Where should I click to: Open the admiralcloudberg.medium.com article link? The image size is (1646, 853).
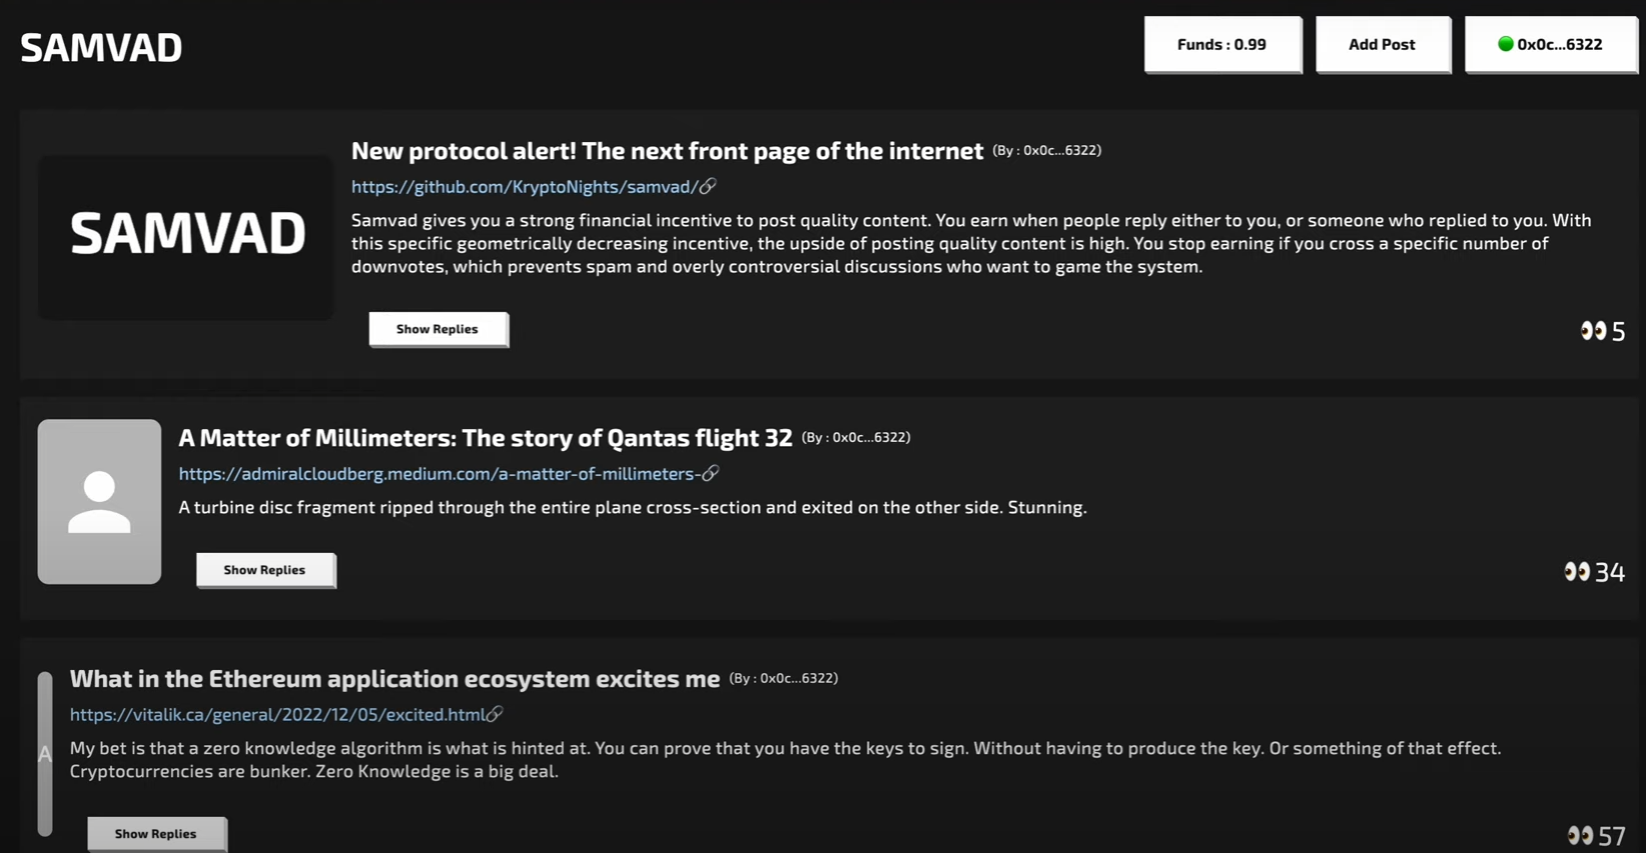[439, 474]
